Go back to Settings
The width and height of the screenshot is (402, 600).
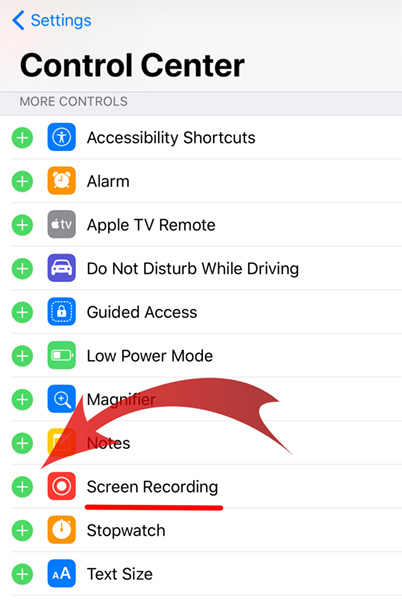point(52,20)
